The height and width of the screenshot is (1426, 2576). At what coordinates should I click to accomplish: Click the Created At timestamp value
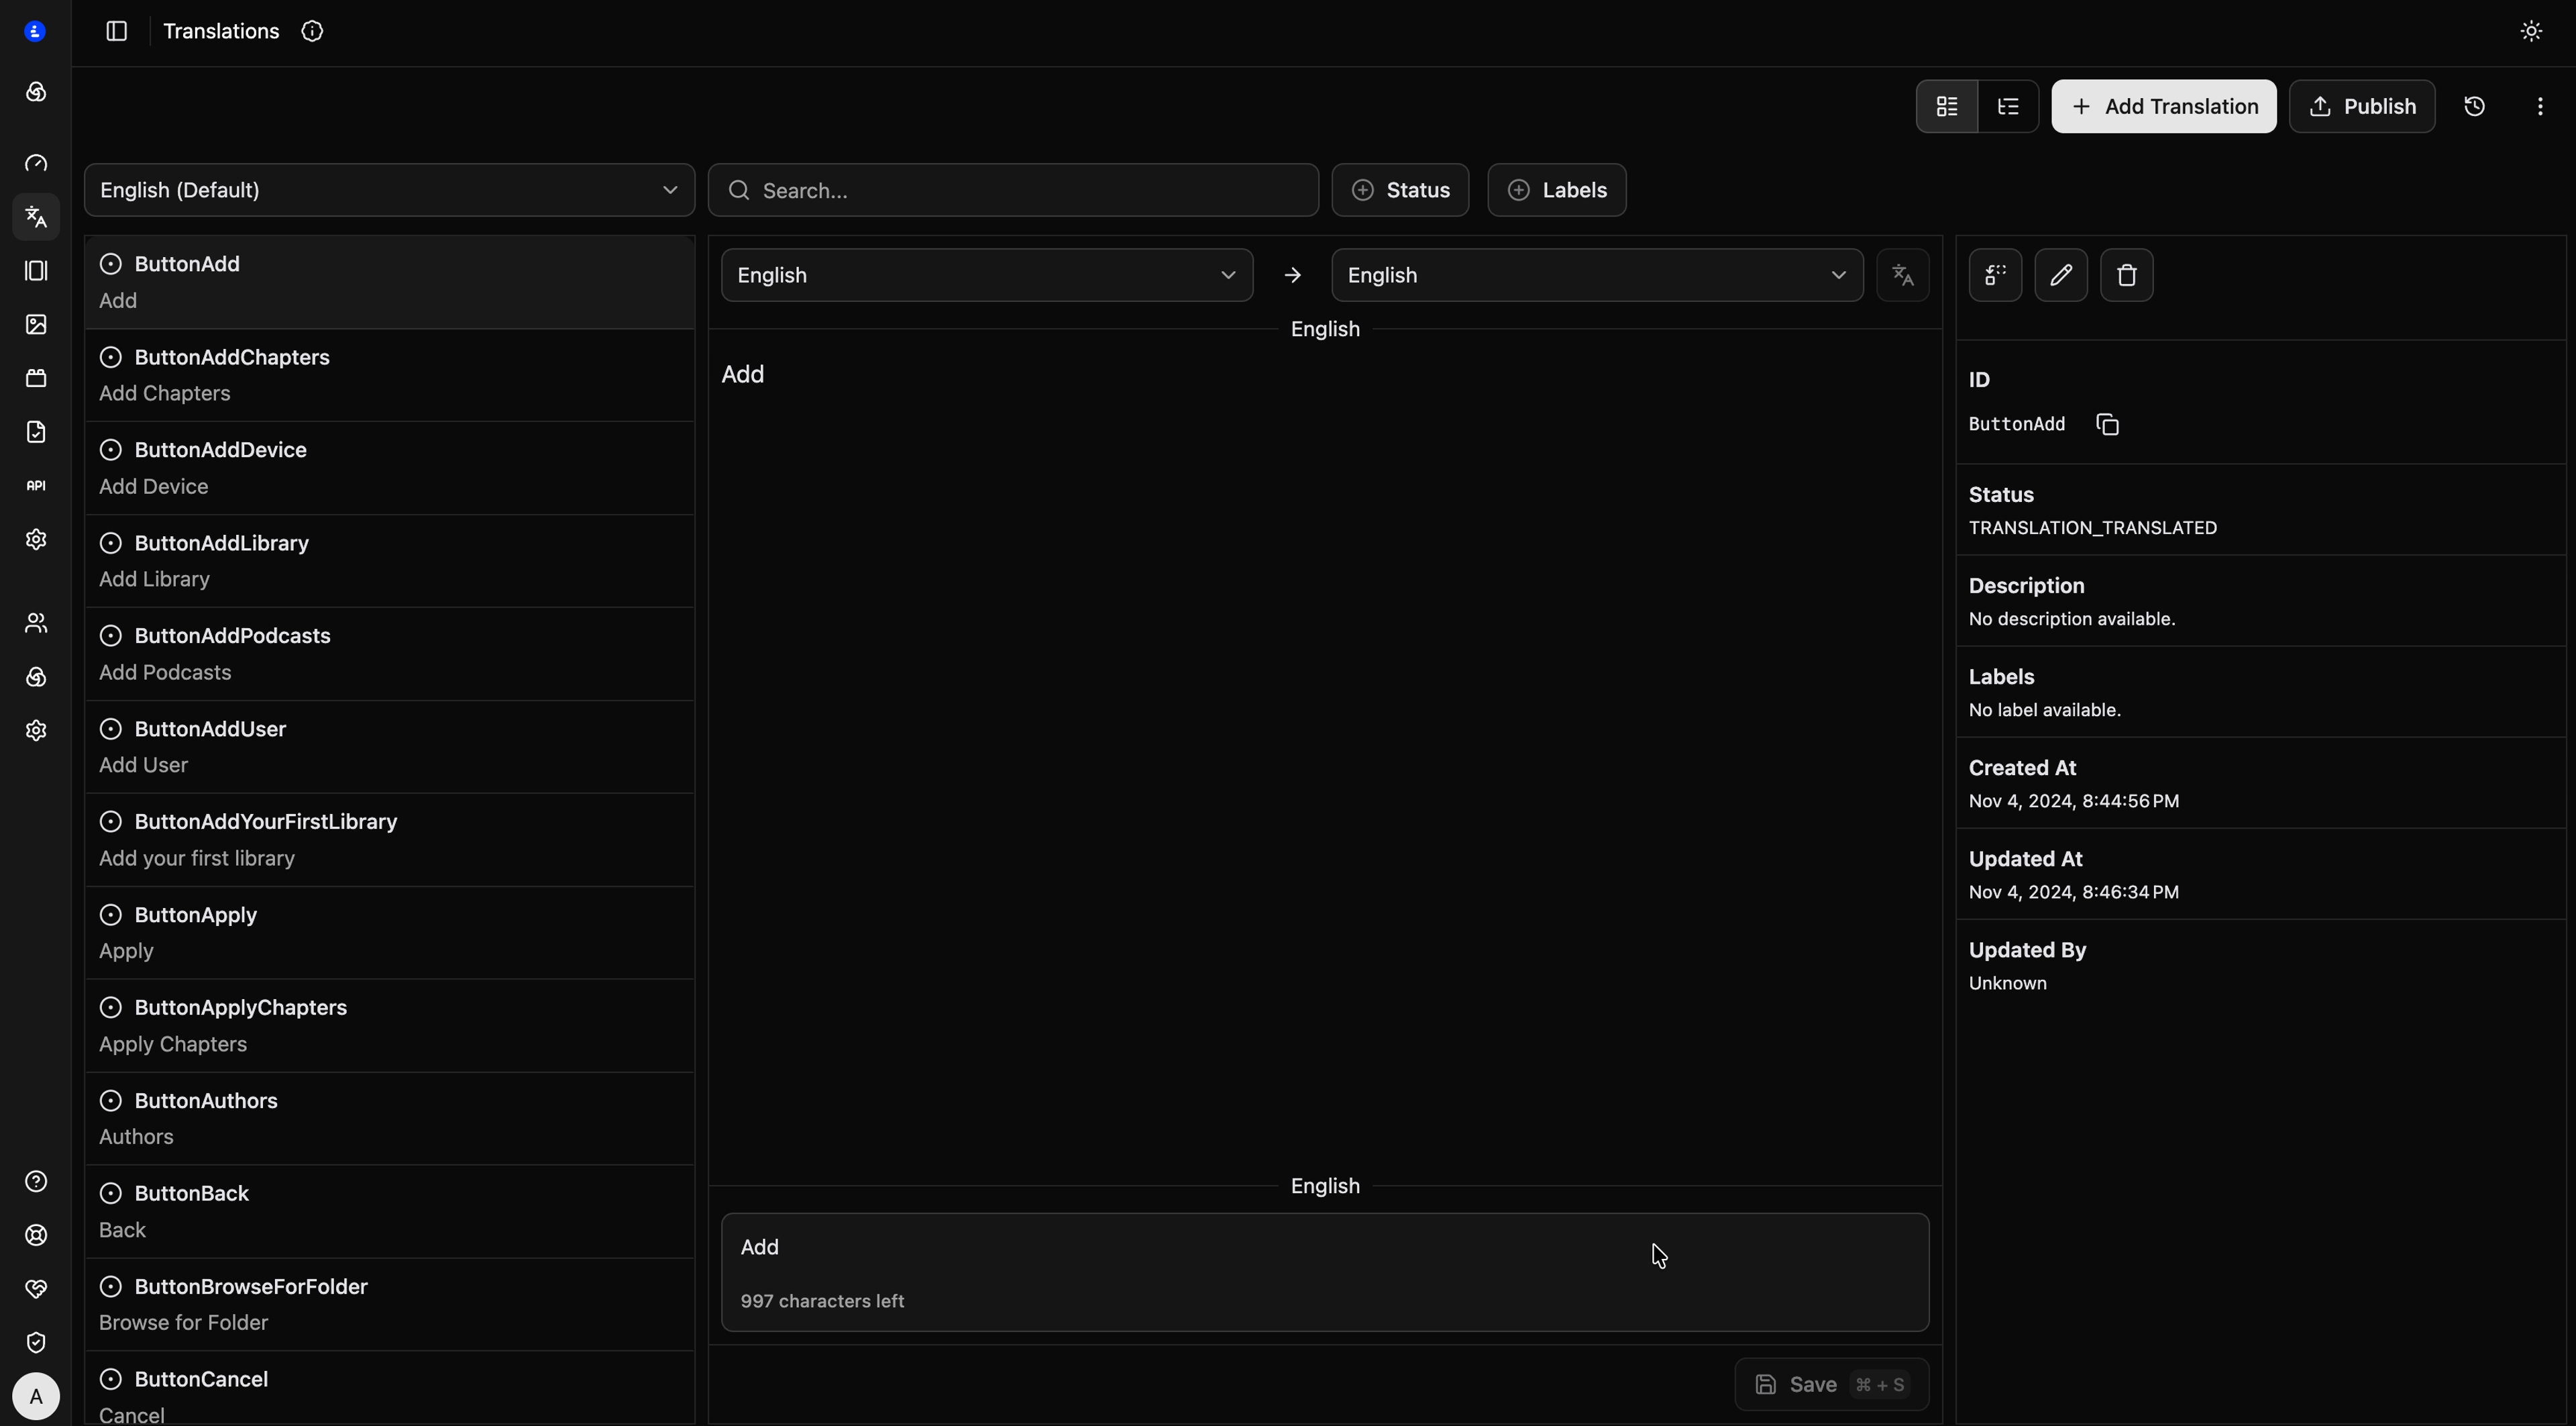pos(2073,801)
